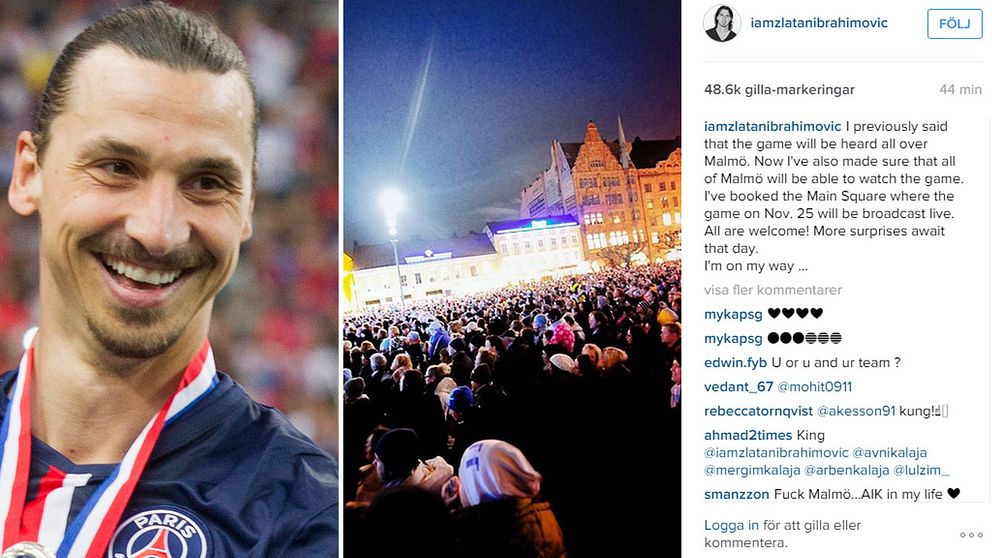Click the 44 min post timestamp

tap(960, 90)
